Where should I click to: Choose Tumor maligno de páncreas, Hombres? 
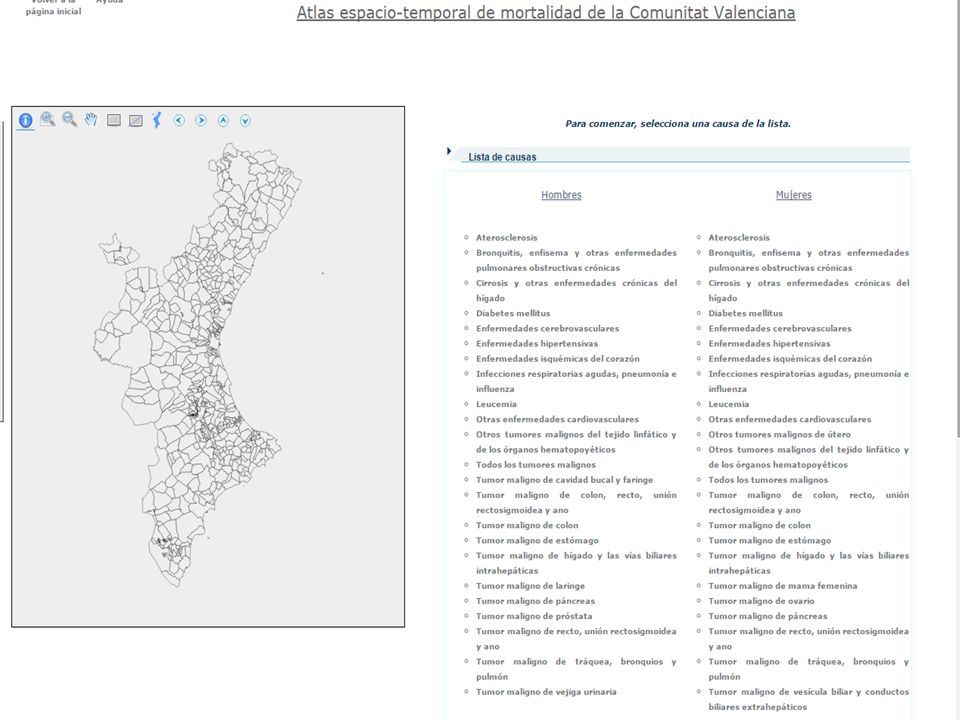pos(535,601)
